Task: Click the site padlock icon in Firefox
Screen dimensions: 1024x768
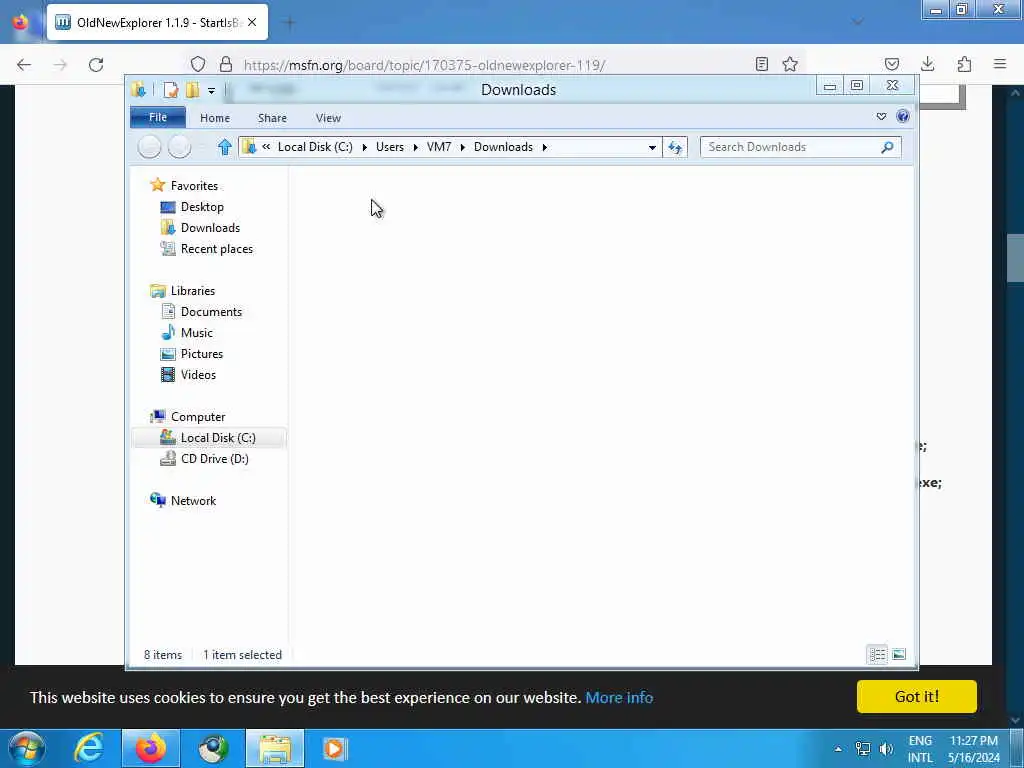Action: (226, 64)
